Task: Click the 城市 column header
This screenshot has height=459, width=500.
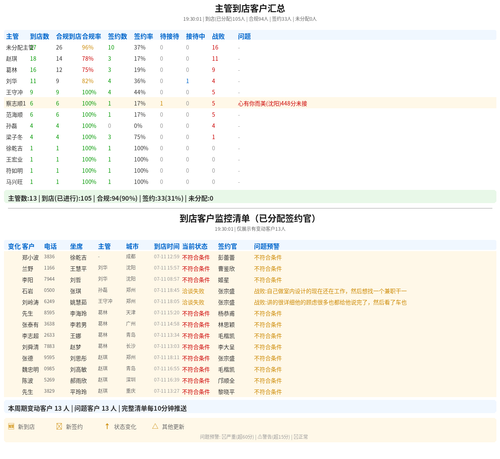Action: click(132, 246)
